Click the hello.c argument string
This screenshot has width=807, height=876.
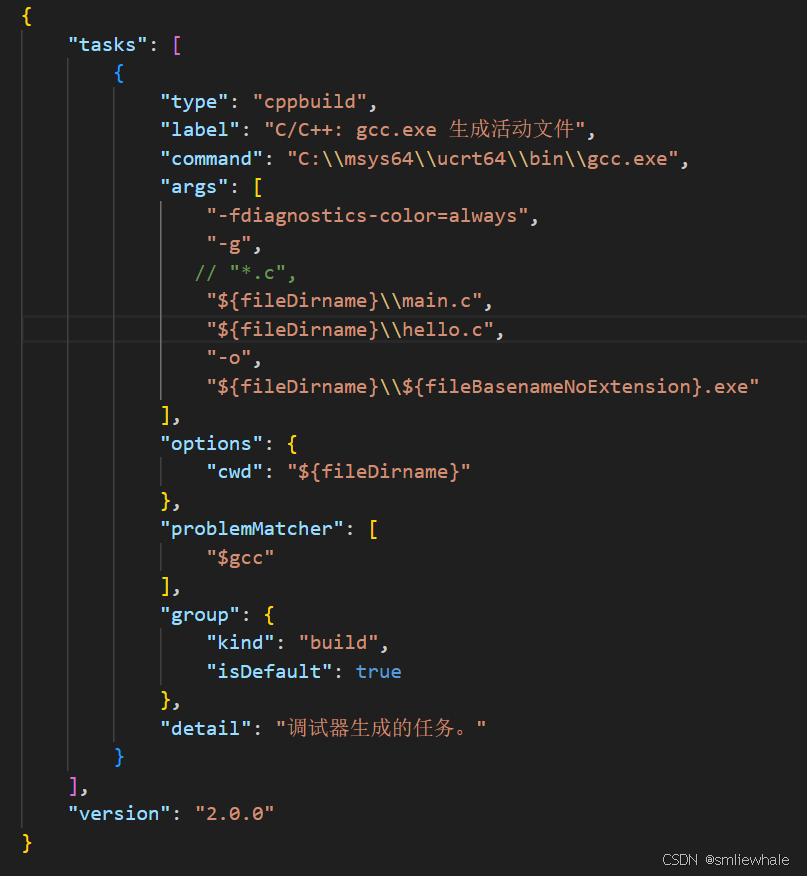click(350, 330)
